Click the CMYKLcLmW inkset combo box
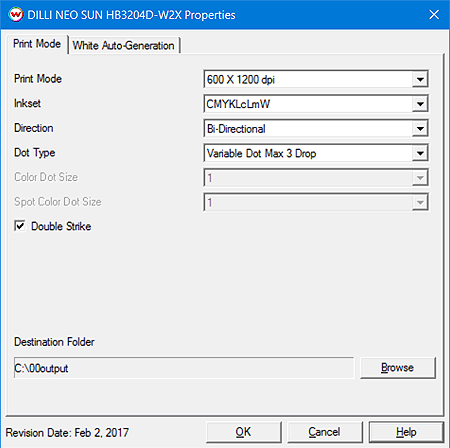This screenshot has width=450, height=448. (315, 104)
